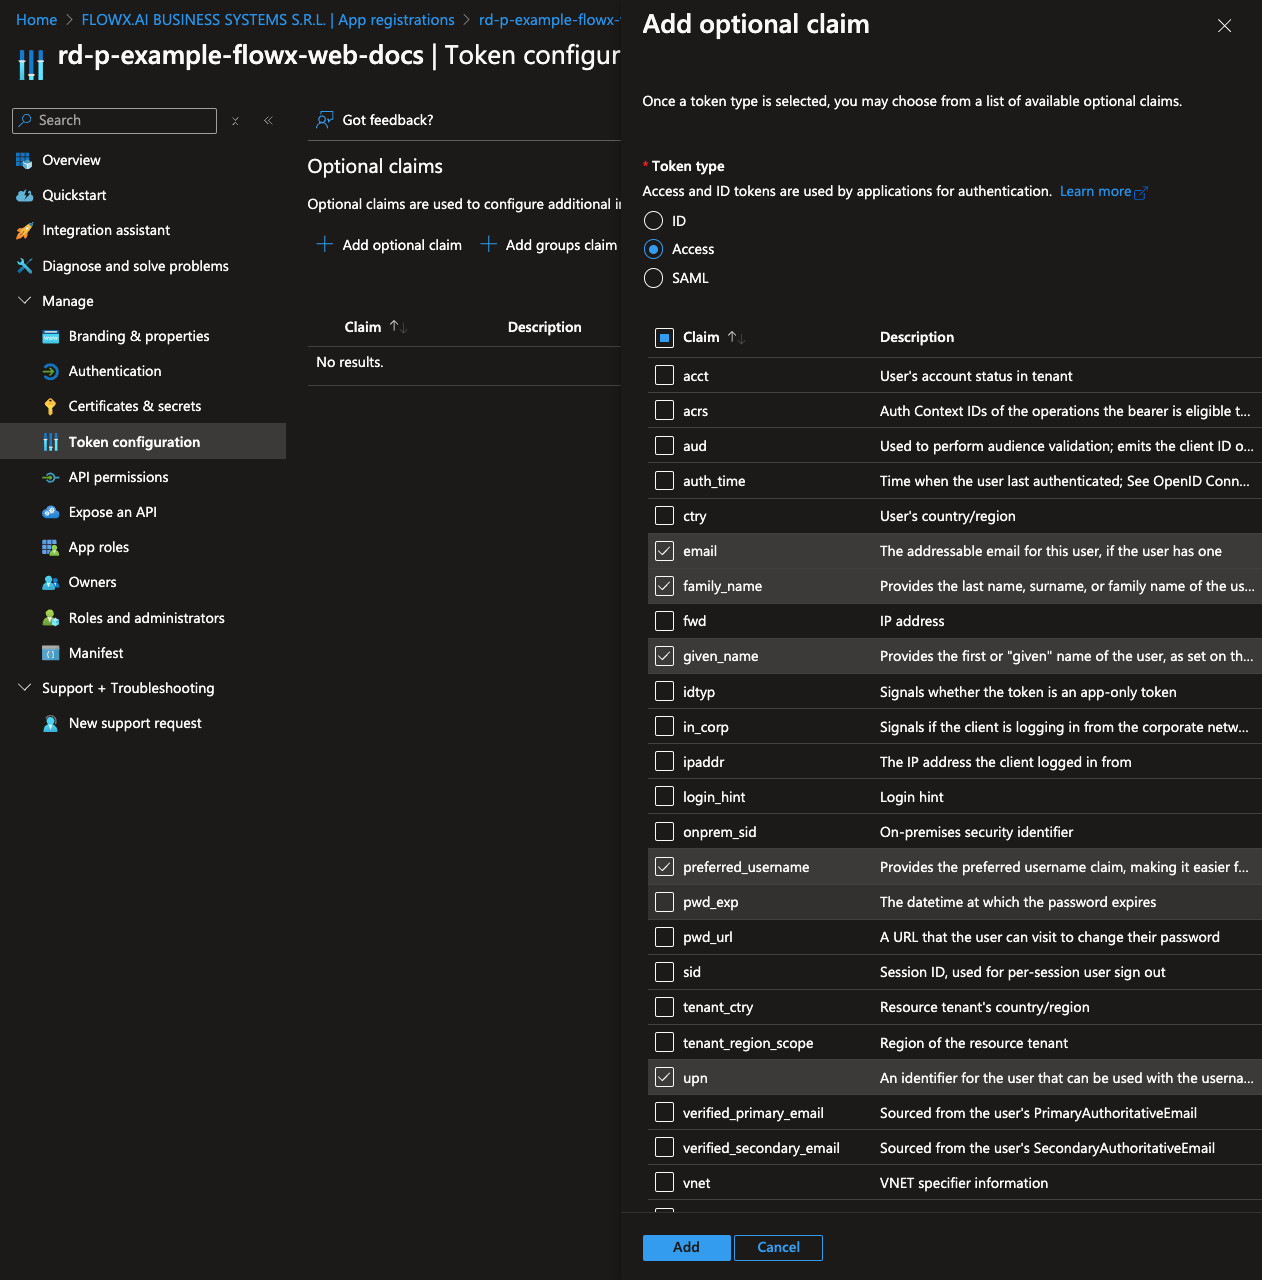Click the Home breadcrumb link
1262x1280 pixels.
36,20
